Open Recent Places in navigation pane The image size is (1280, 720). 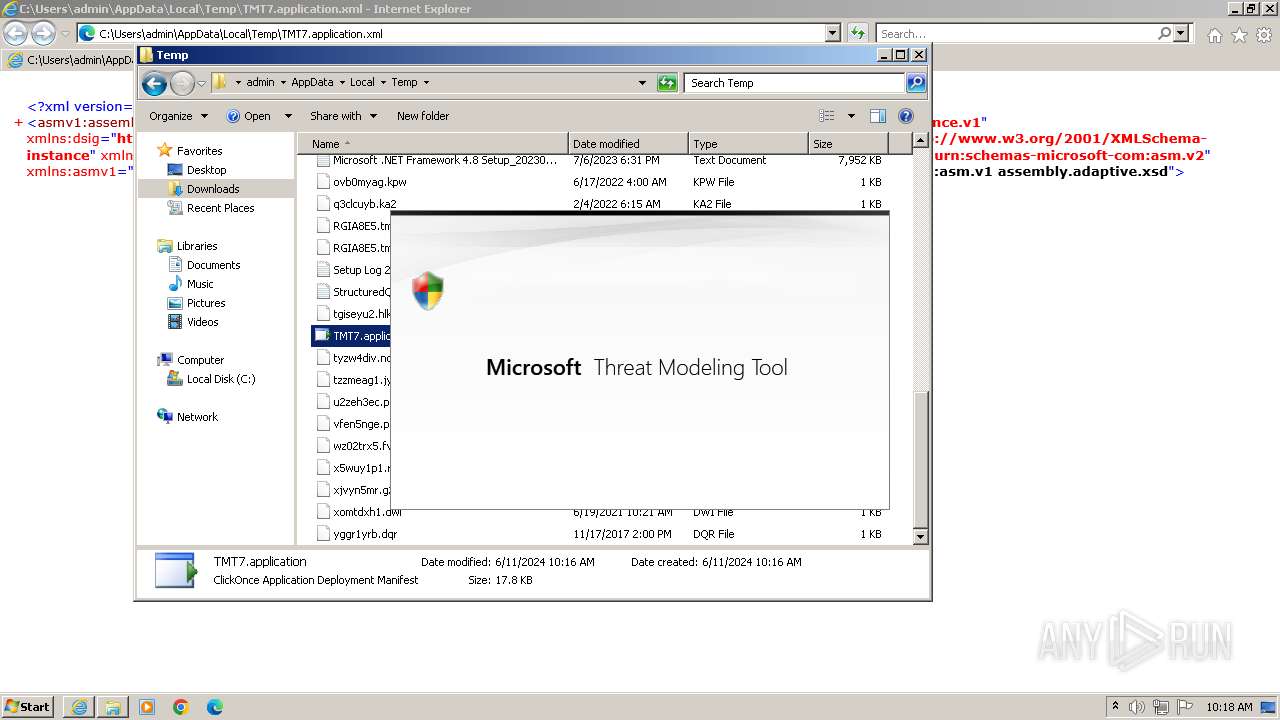(220, 208)
